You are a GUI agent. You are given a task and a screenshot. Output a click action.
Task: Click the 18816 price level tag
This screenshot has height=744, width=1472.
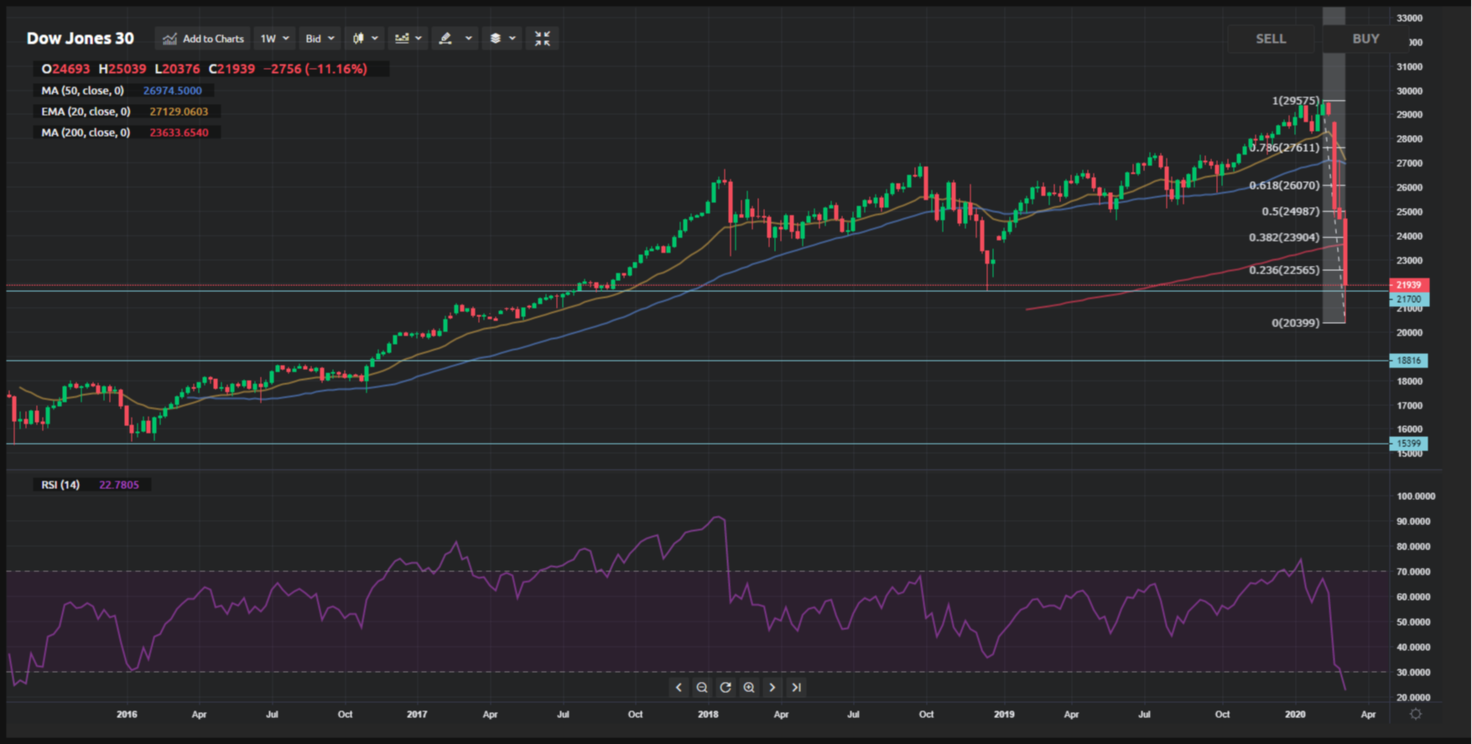click(1409, 361)
